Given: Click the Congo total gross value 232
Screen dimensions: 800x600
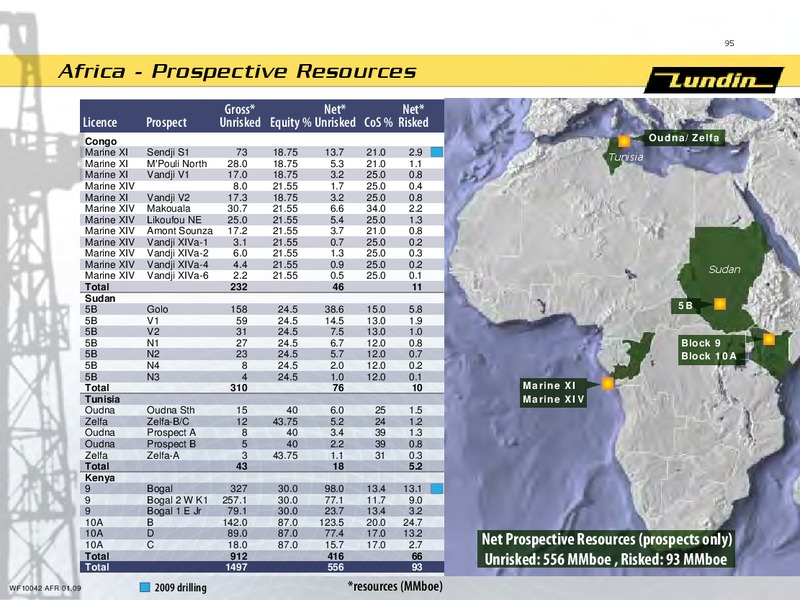Looking at the screenshot, I should click(239, 287).
